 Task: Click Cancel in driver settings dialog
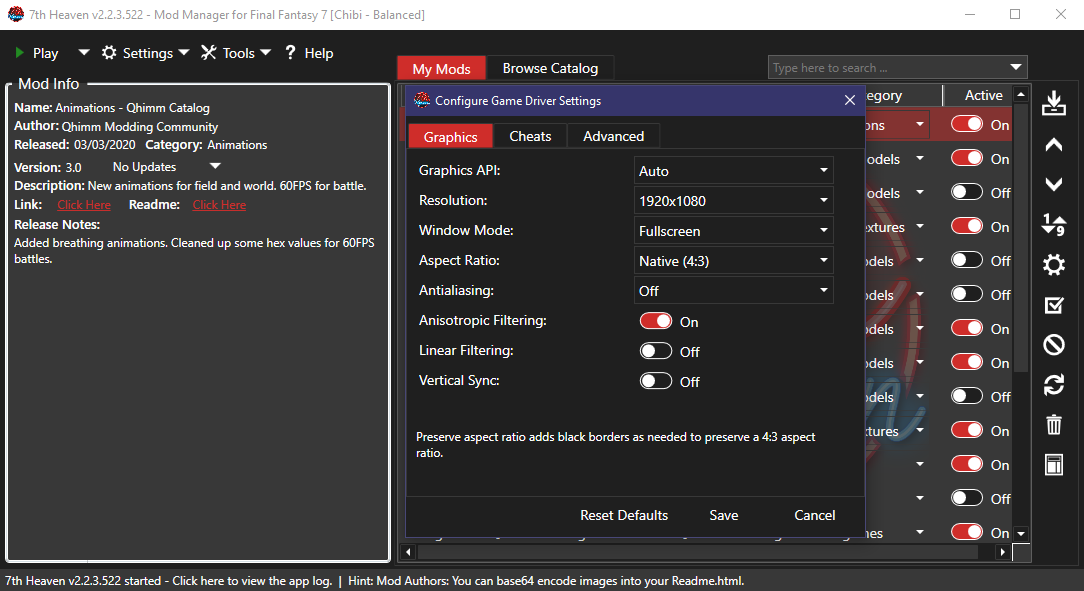[x=814, y=515]
